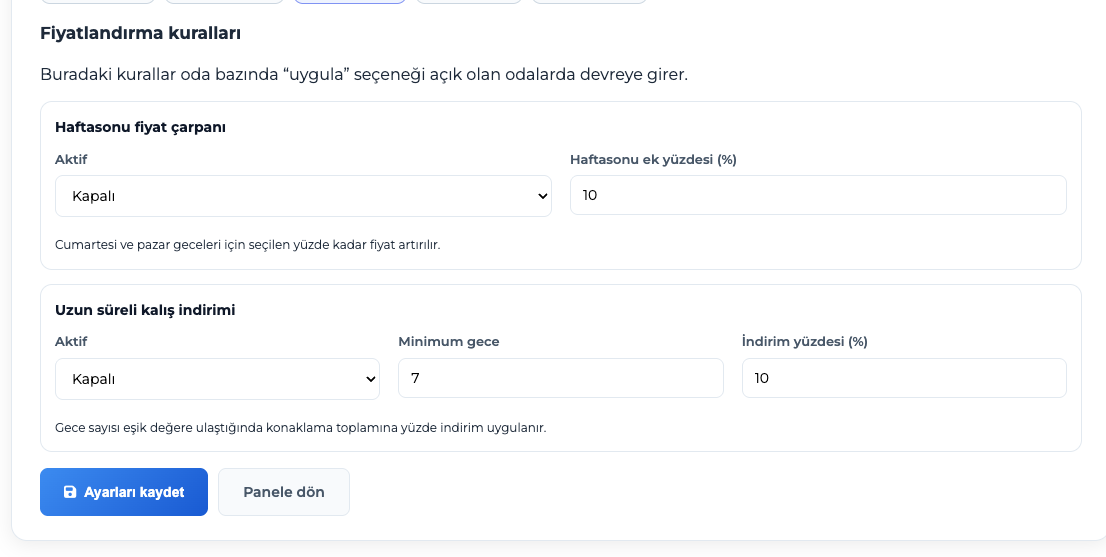The height and width of the screenshot is (557, 1106).
Task: Click the floppy disk save icon
Action: click(x=70, y=492)
